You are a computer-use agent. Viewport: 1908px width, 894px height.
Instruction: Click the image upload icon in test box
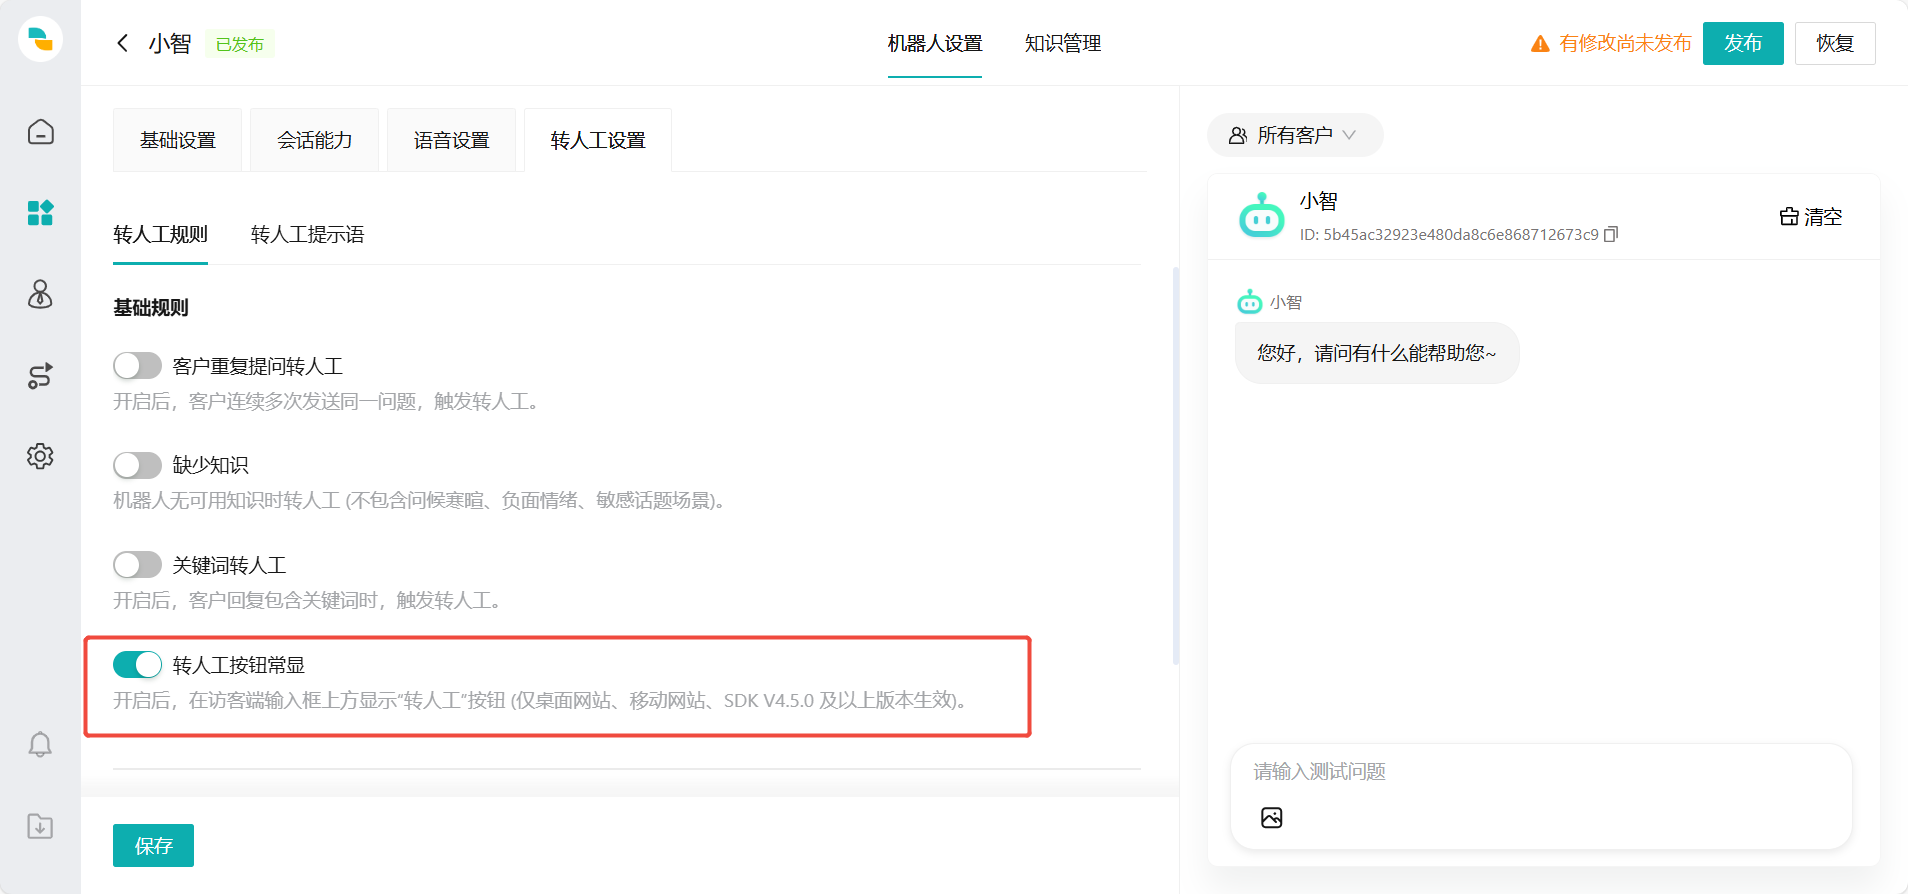[x=1271, y=818]
